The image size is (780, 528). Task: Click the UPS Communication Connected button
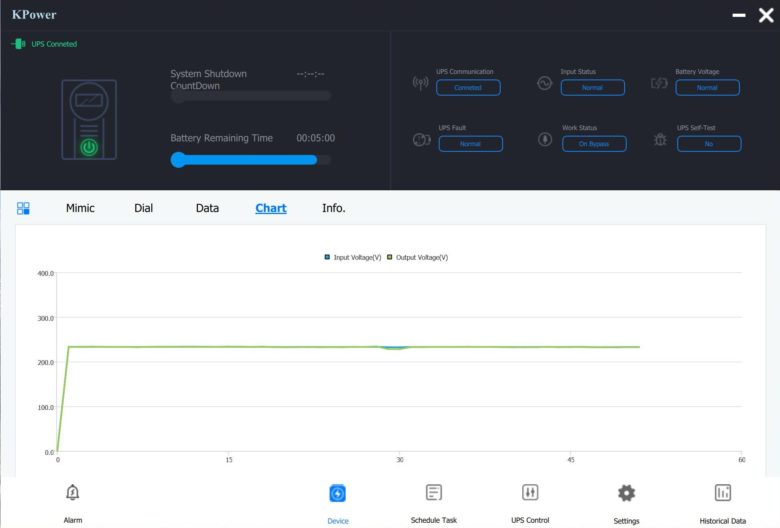click(x=468, y=88)
